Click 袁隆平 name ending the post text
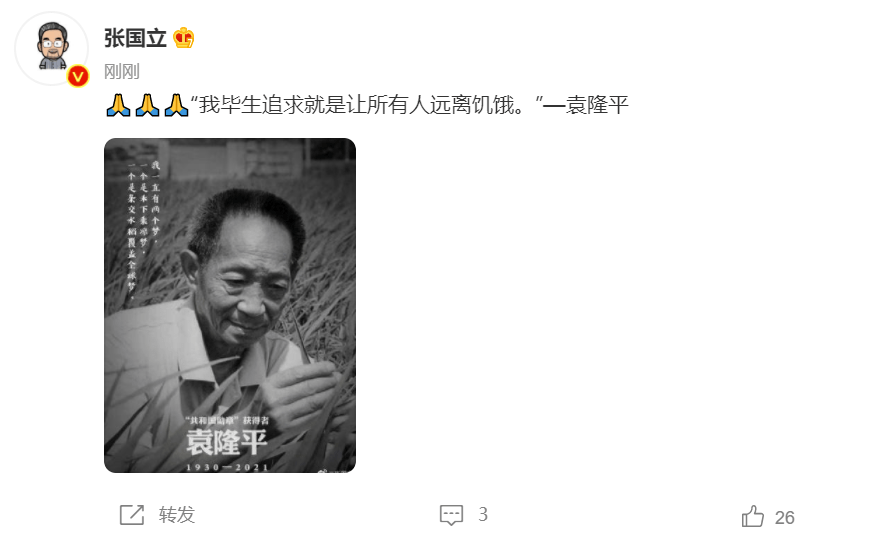The height and width of the screenshot is (543, 891). pyautogui.click(x=597, y=105)
